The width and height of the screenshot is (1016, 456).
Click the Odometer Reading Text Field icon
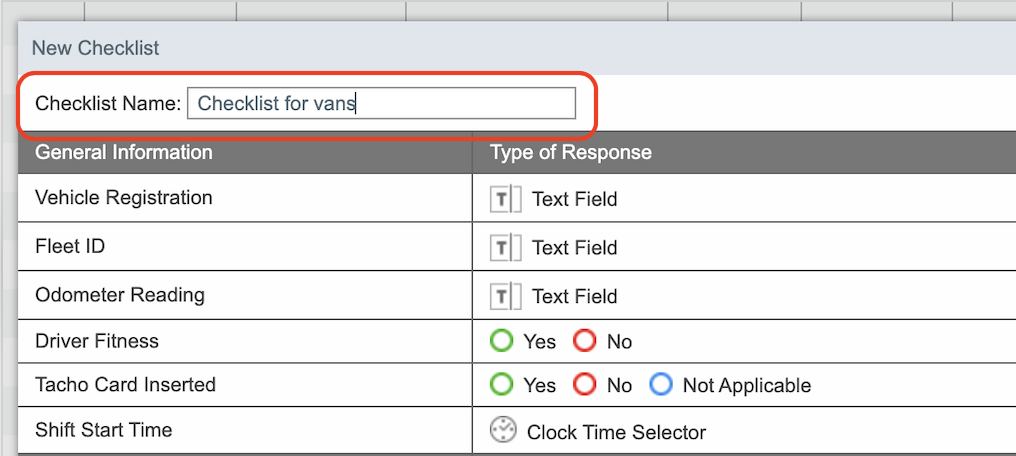pos(505,296)
